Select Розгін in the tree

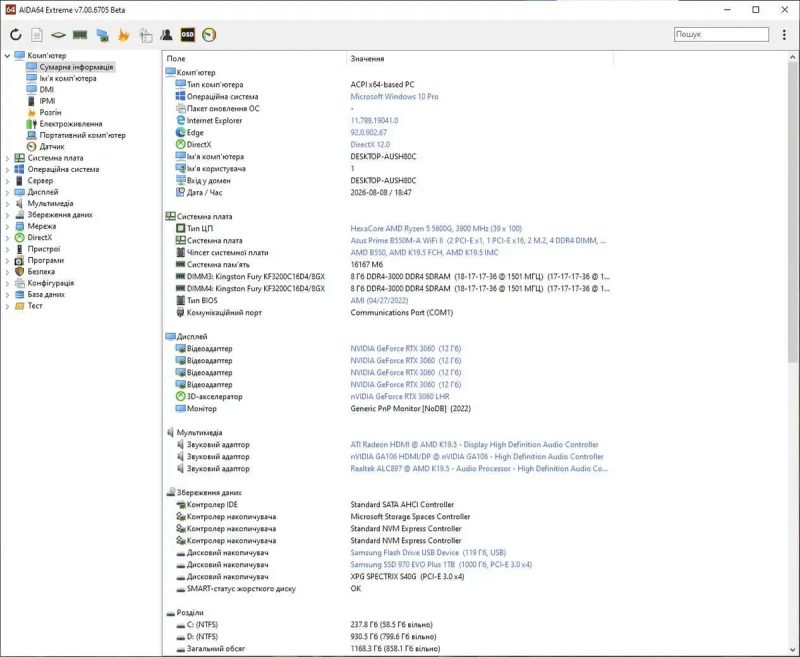(51, 112)
